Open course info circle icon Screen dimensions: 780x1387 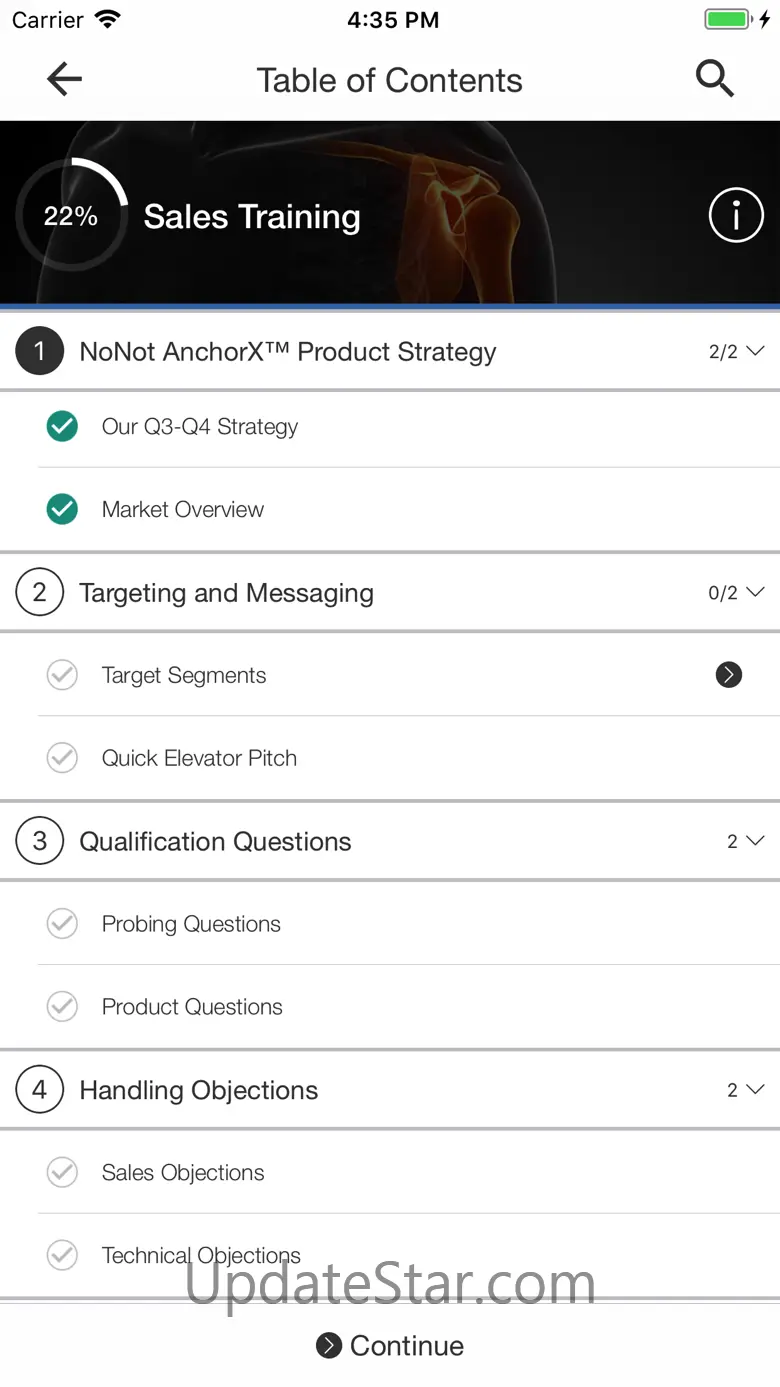(x=736, y=215)
